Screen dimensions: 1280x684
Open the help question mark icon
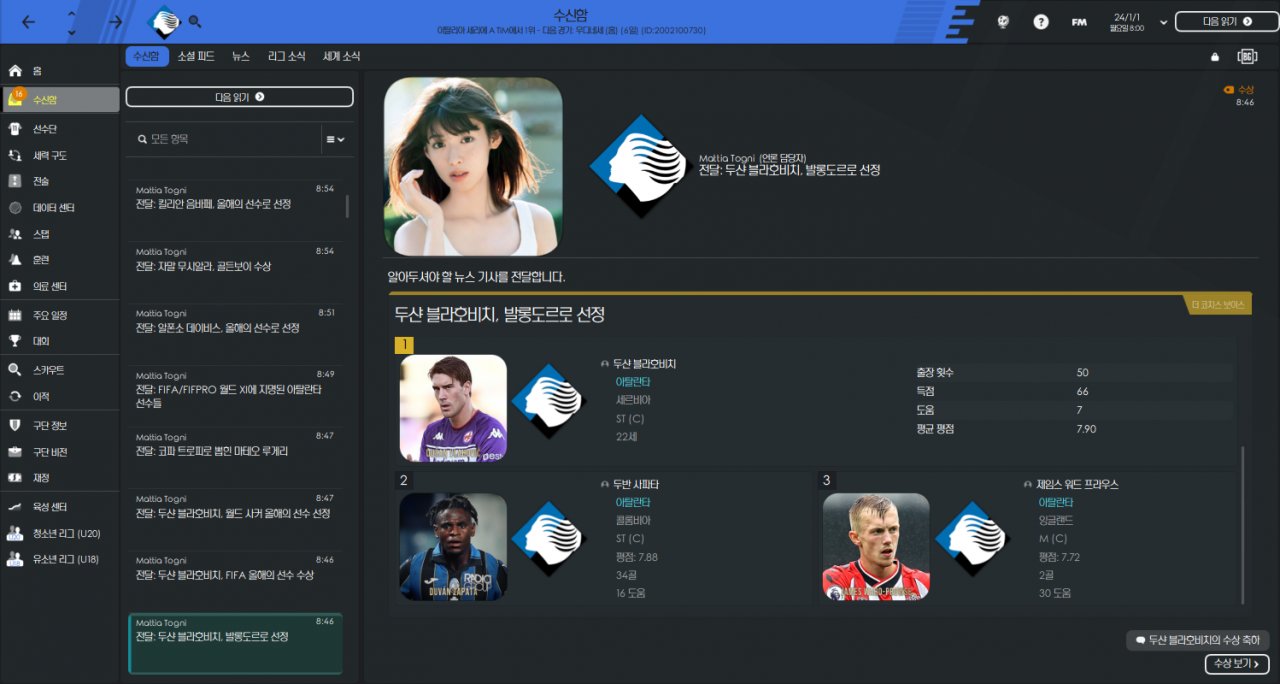(1041, 21)
